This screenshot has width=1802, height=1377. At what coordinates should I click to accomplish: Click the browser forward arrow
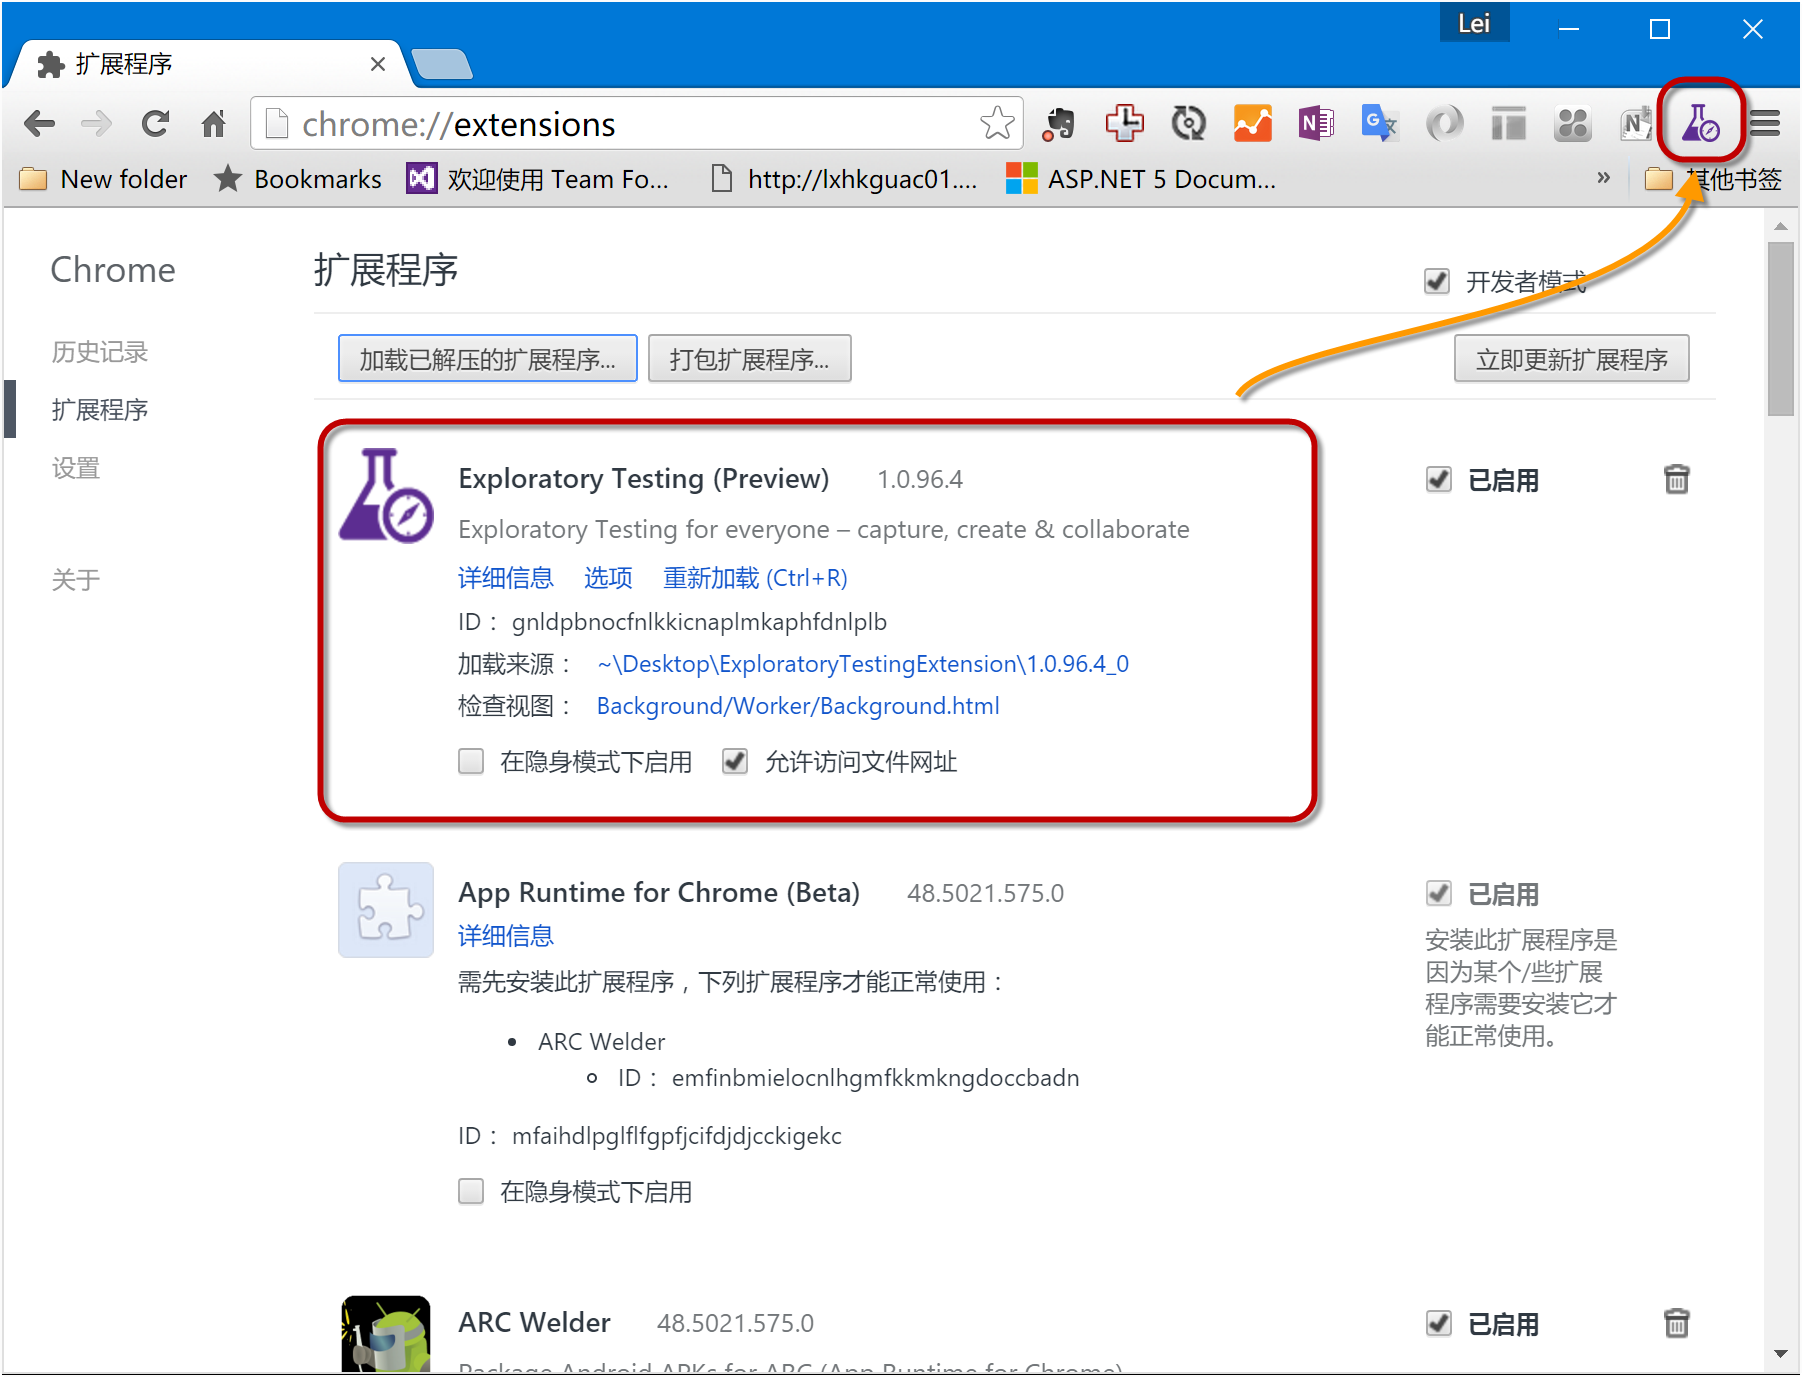[x=96, y=124]
